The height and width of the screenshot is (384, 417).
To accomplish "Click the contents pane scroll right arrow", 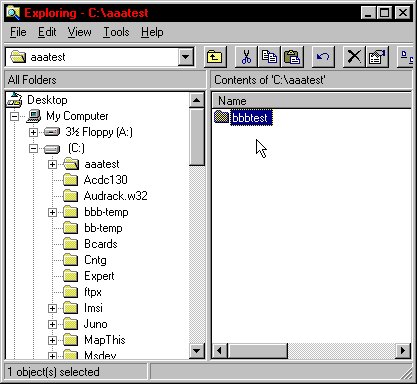I will click(403, 351).
